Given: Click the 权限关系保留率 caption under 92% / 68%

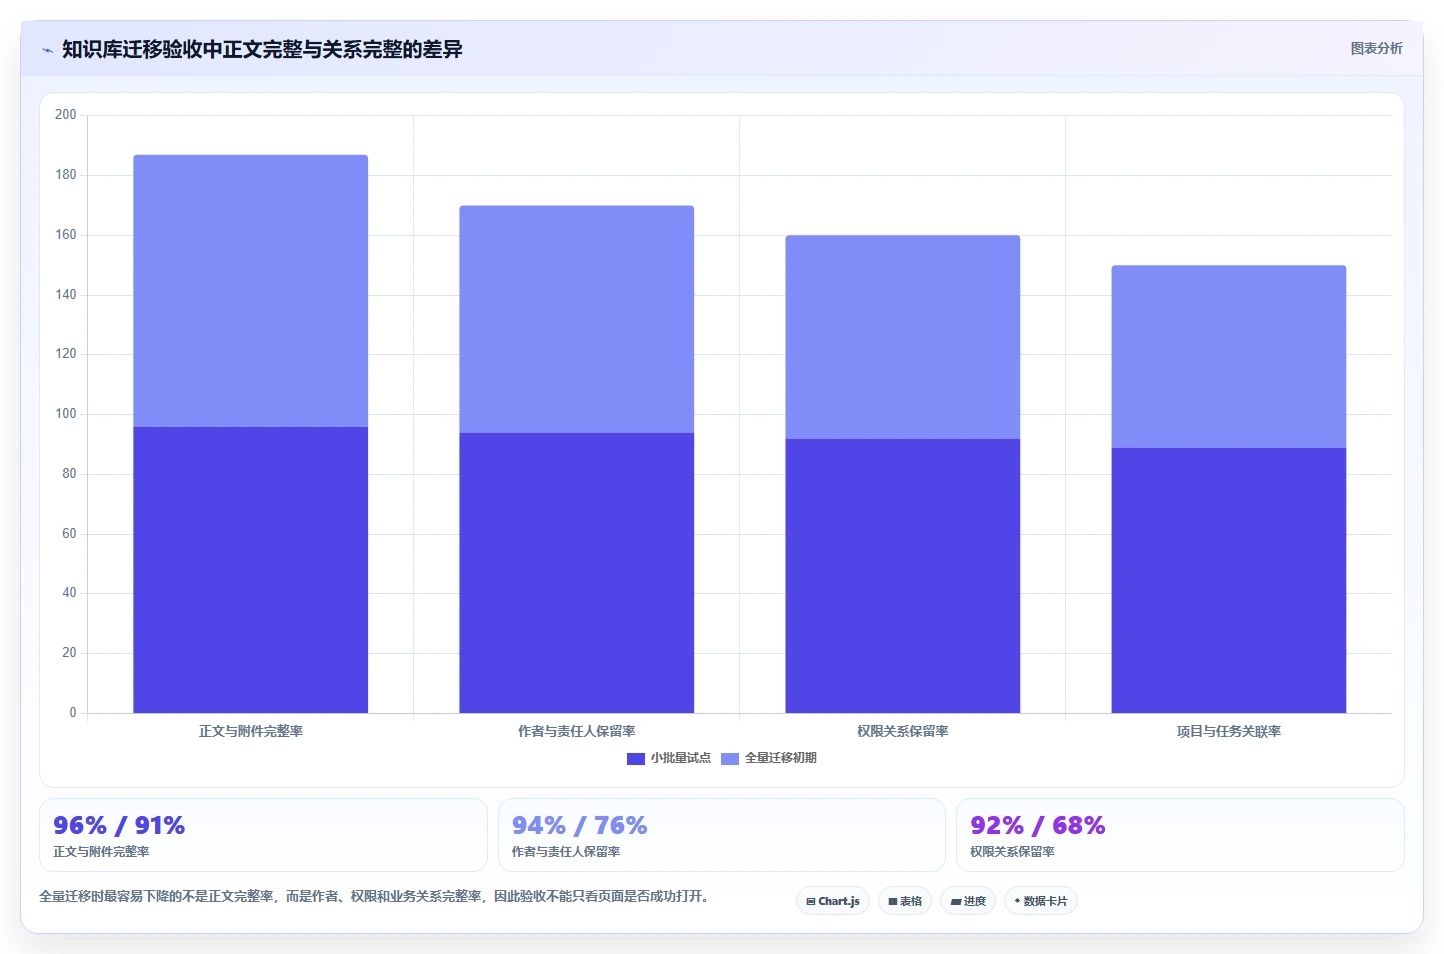Looking at the screenshot, I should [x=1012, y=852].
